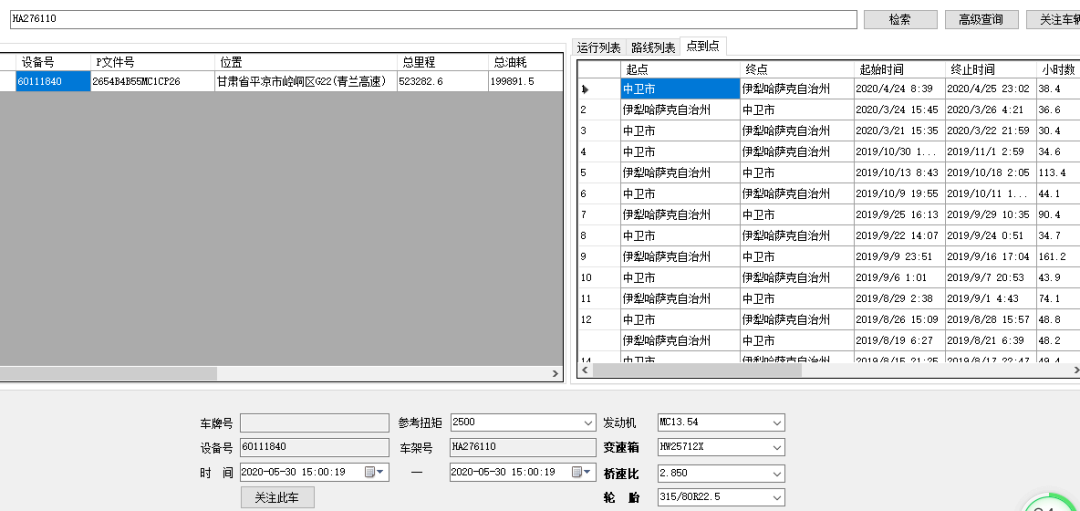Image resolution: width=1080 pixels, height=511 pixels.
Task: Click the 总里程 column header
Action: (x=442, y=62)
